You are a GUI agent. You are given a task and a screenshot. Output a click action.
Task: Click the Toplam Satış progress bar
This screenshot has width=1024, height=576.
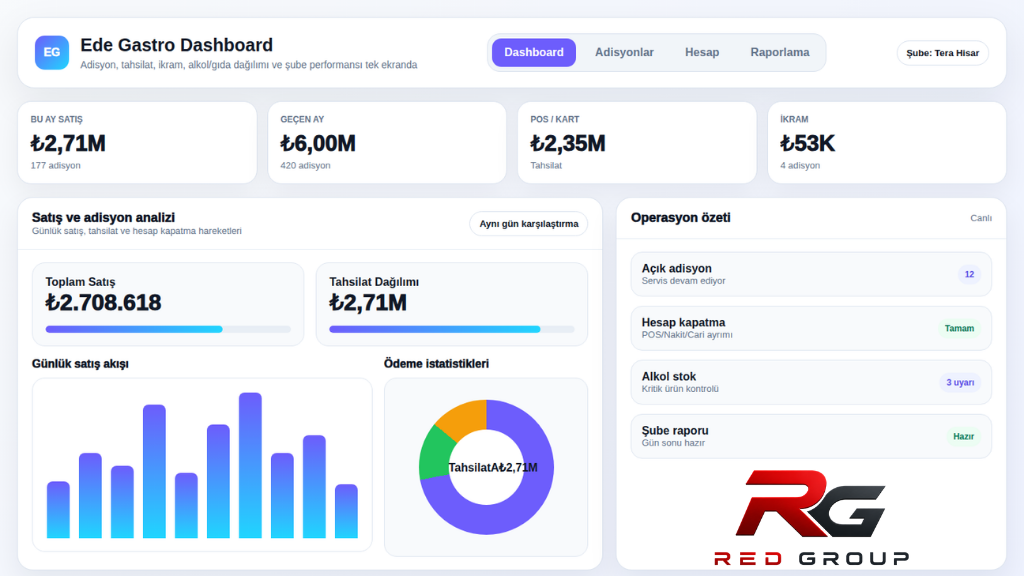click(x=168, y=329)
